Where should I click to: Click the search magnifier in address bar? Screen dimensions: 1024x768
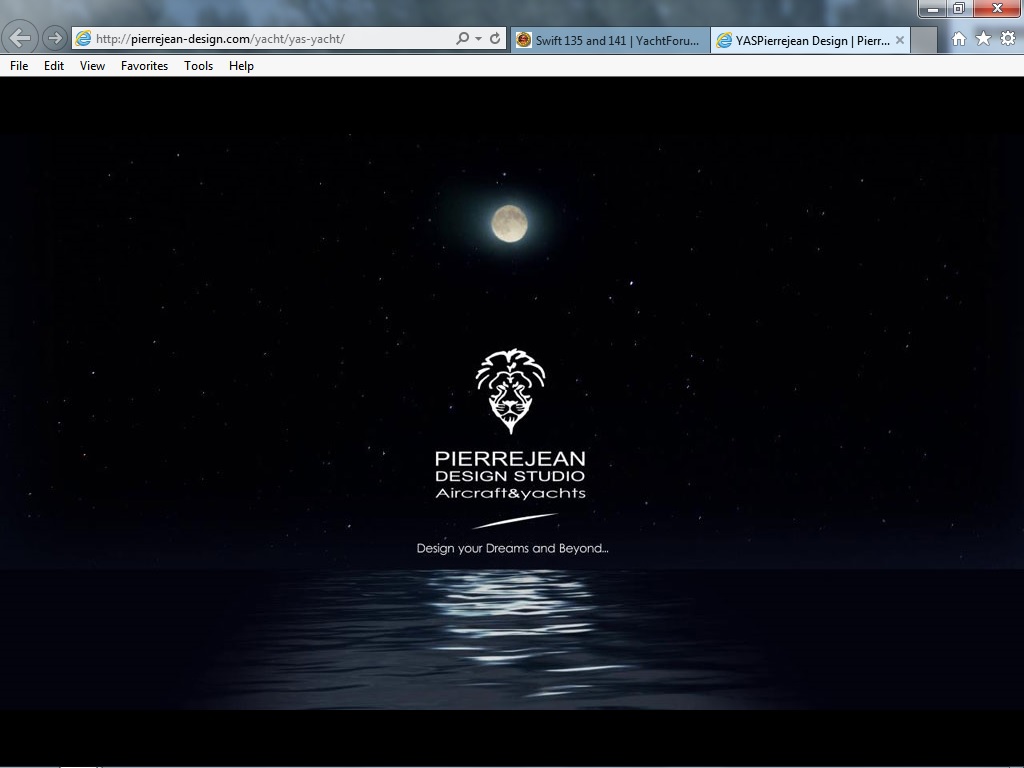tap(462, 39)
